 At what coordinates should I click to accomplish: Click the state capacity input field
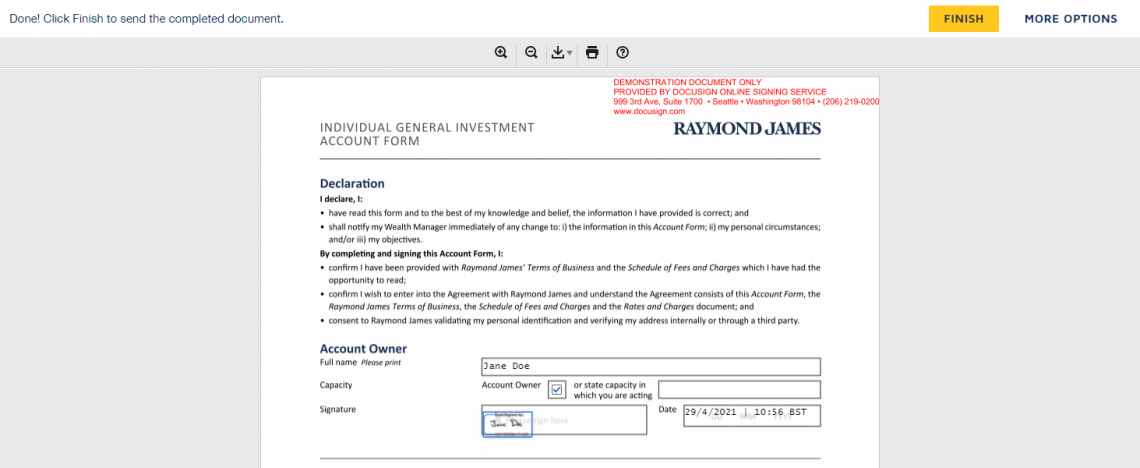click(x=739, y=390)
